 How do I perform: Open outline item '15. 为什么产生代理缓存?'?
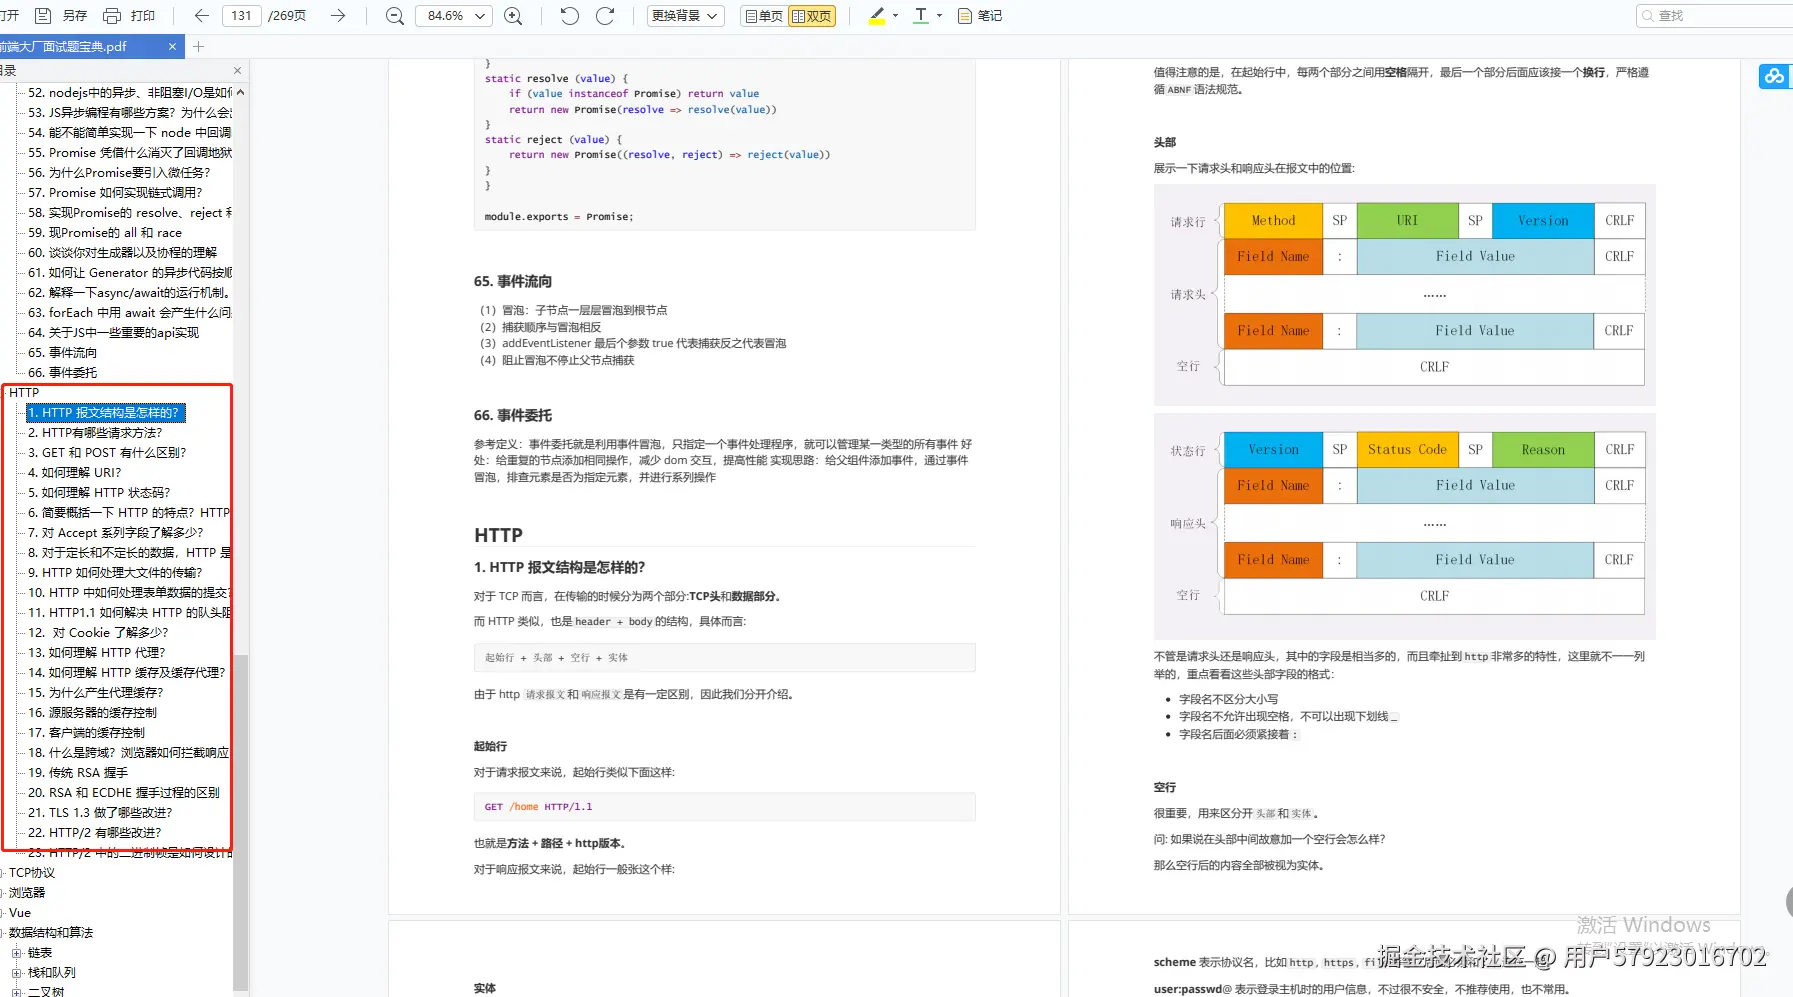96,693
